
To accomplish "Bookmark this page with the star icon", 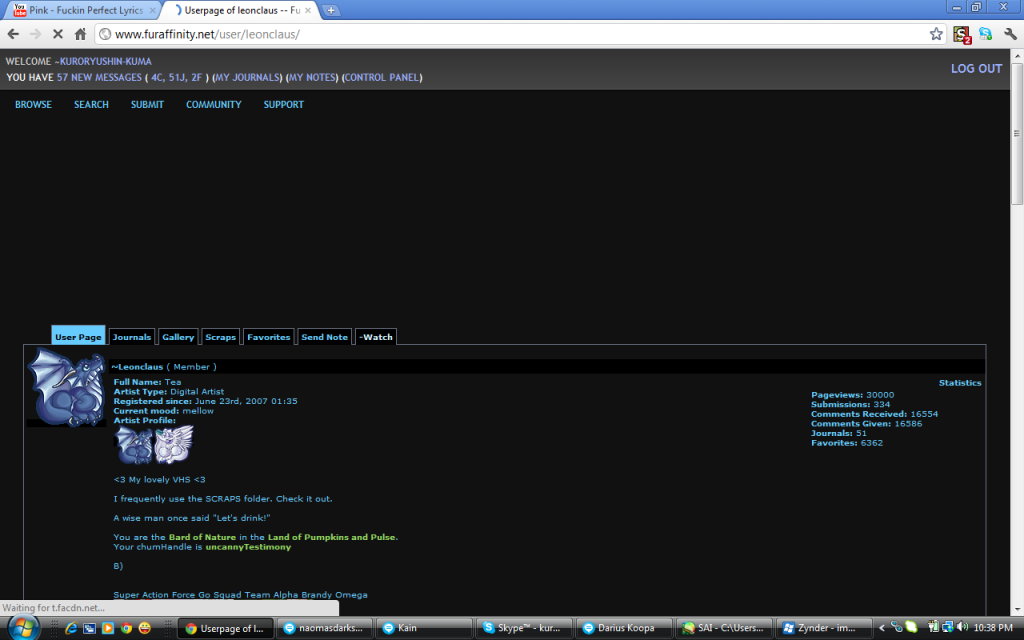I will (x=936, y=34).
